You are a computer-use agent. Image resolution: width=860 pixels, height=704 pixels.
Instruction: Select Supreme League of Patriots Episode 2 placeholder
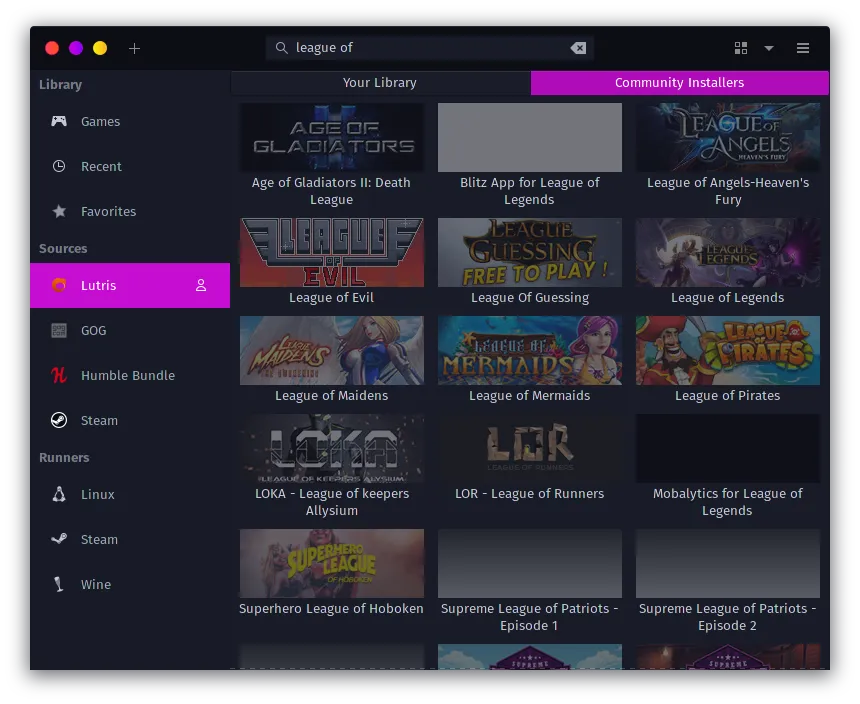[x=728, y=564]
